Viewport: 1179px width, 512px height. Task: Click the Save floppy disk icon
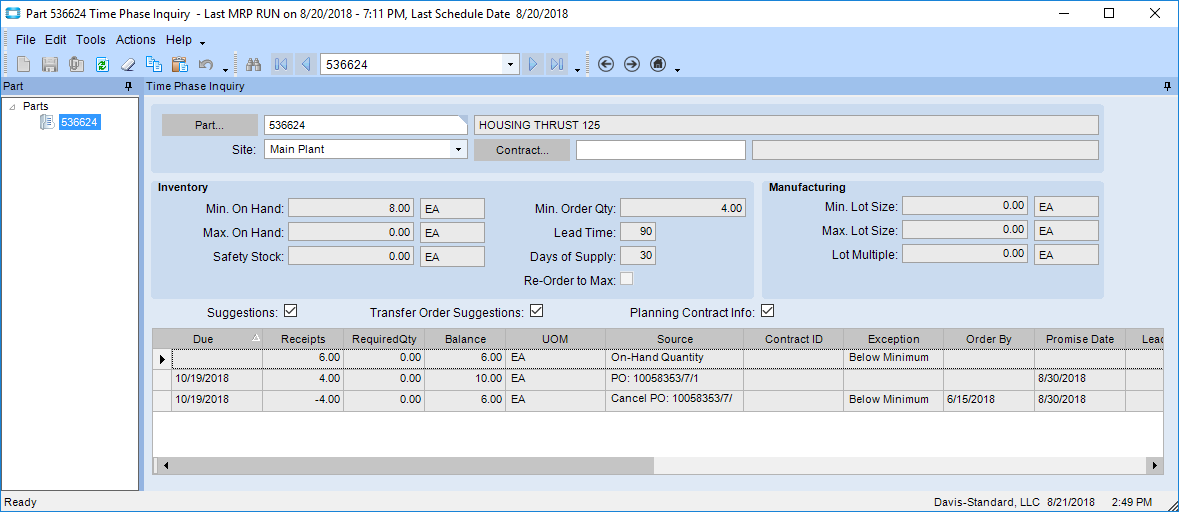pyautogui.click(x=50, y=65)
